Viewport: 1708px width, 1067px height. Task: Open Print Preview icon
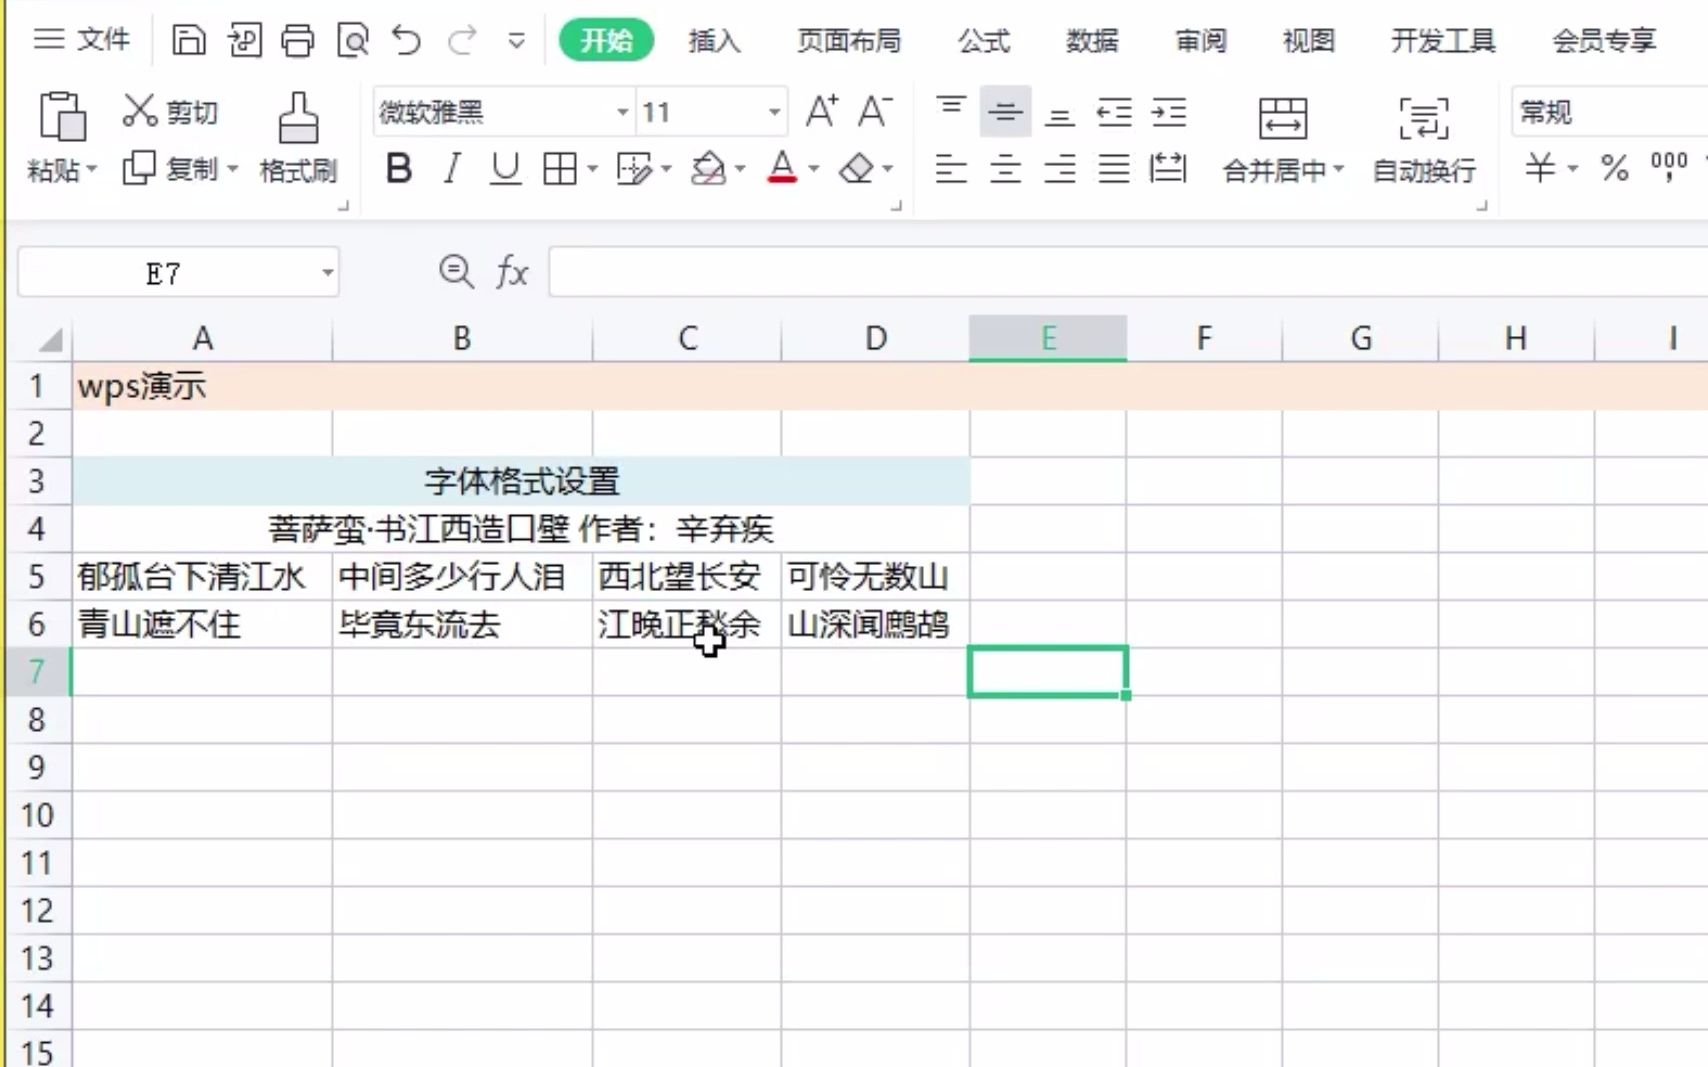(352, 40)
